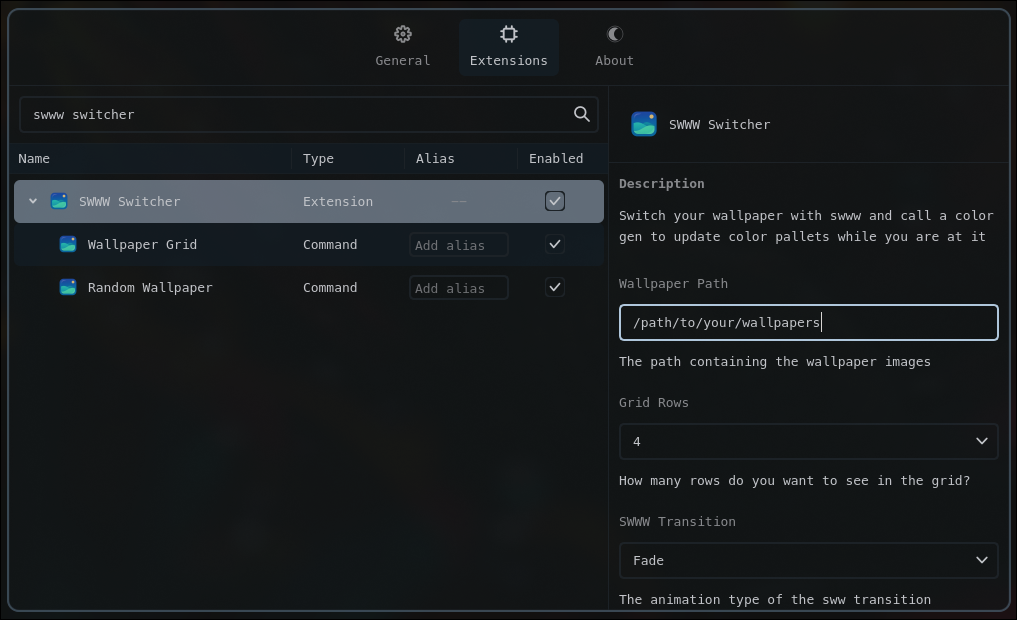Click the SWWW Transition label
Screen dimensions: 1017x620
(677, 521)
